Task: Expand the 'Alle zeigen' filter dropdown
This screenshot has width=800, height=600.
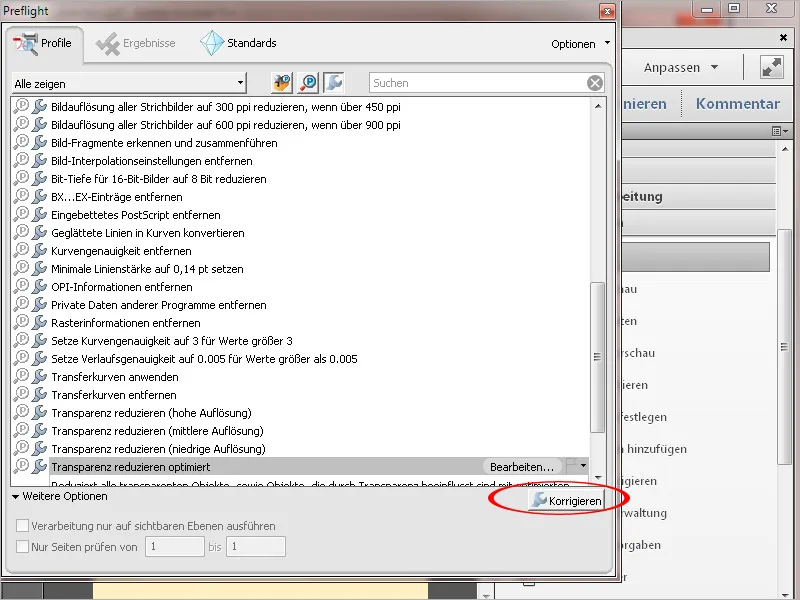Action: click(x=129, y=84)
